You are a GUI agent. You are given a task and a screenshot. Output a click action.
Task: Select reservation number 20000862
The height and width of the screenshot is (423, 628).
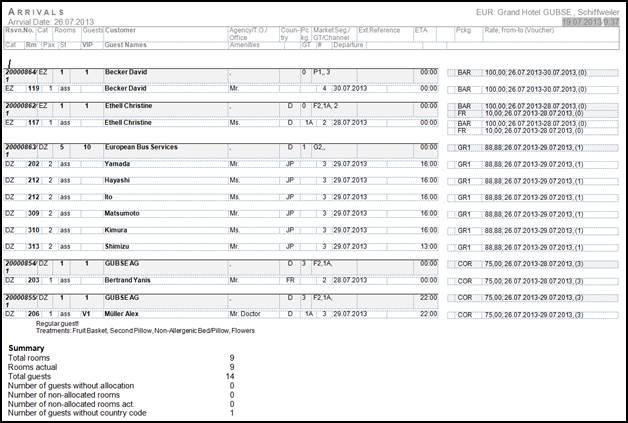click(21, 106)
